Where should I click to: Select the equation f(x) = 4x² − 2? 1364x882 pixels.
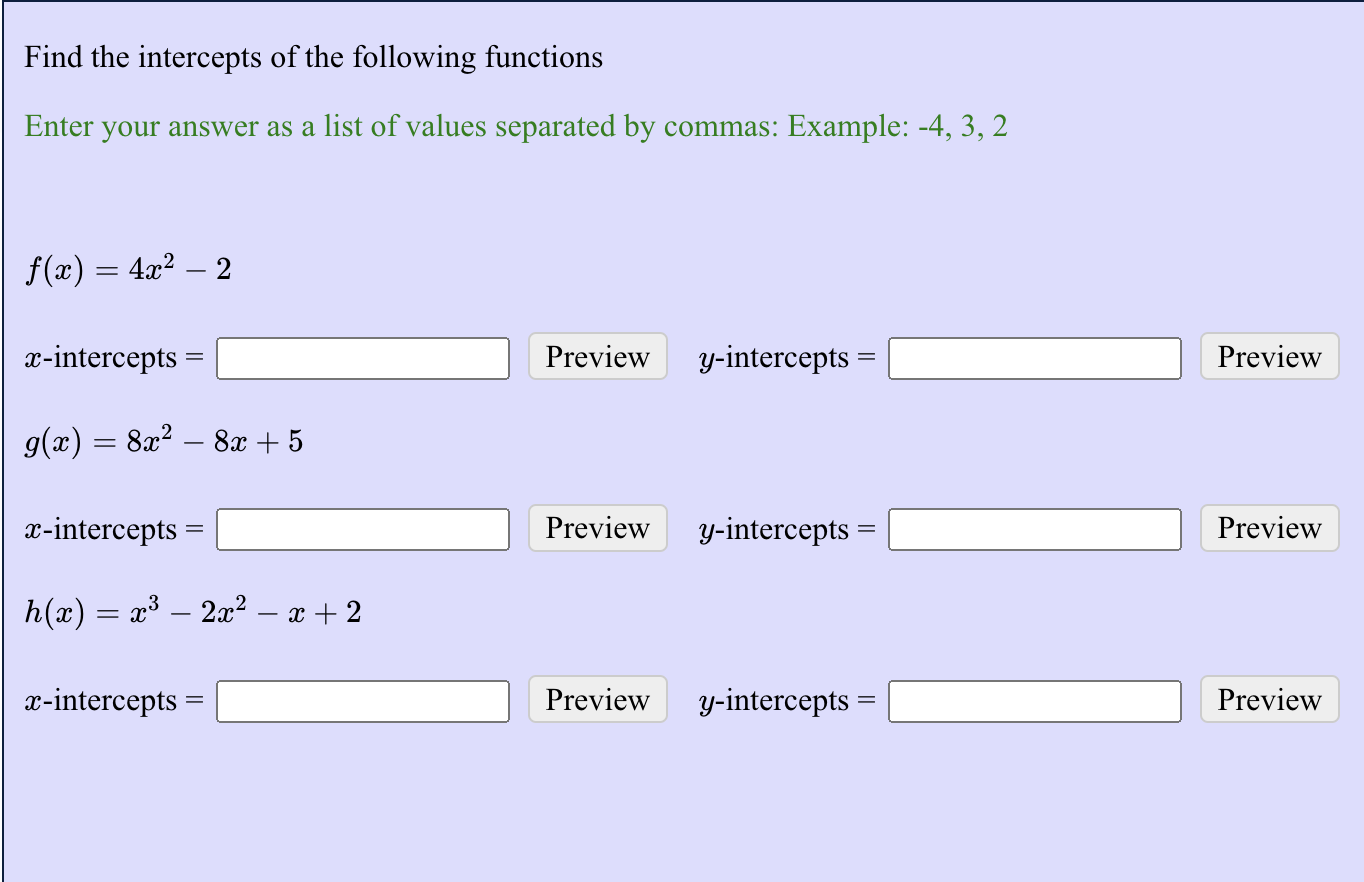(x=128, y=268)
